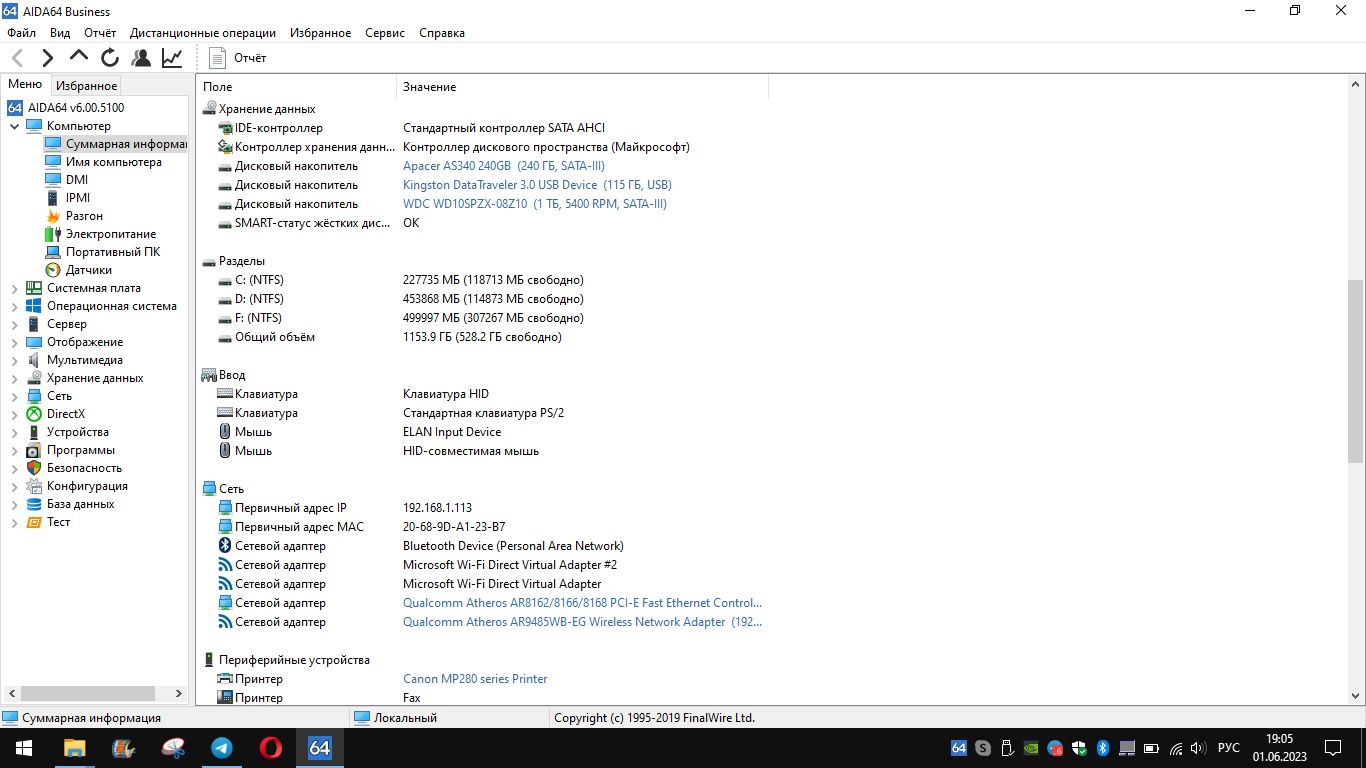Select Суммарная информация tree item
Viewport: 1366px width, 768px height.
(x=126, y=144)
